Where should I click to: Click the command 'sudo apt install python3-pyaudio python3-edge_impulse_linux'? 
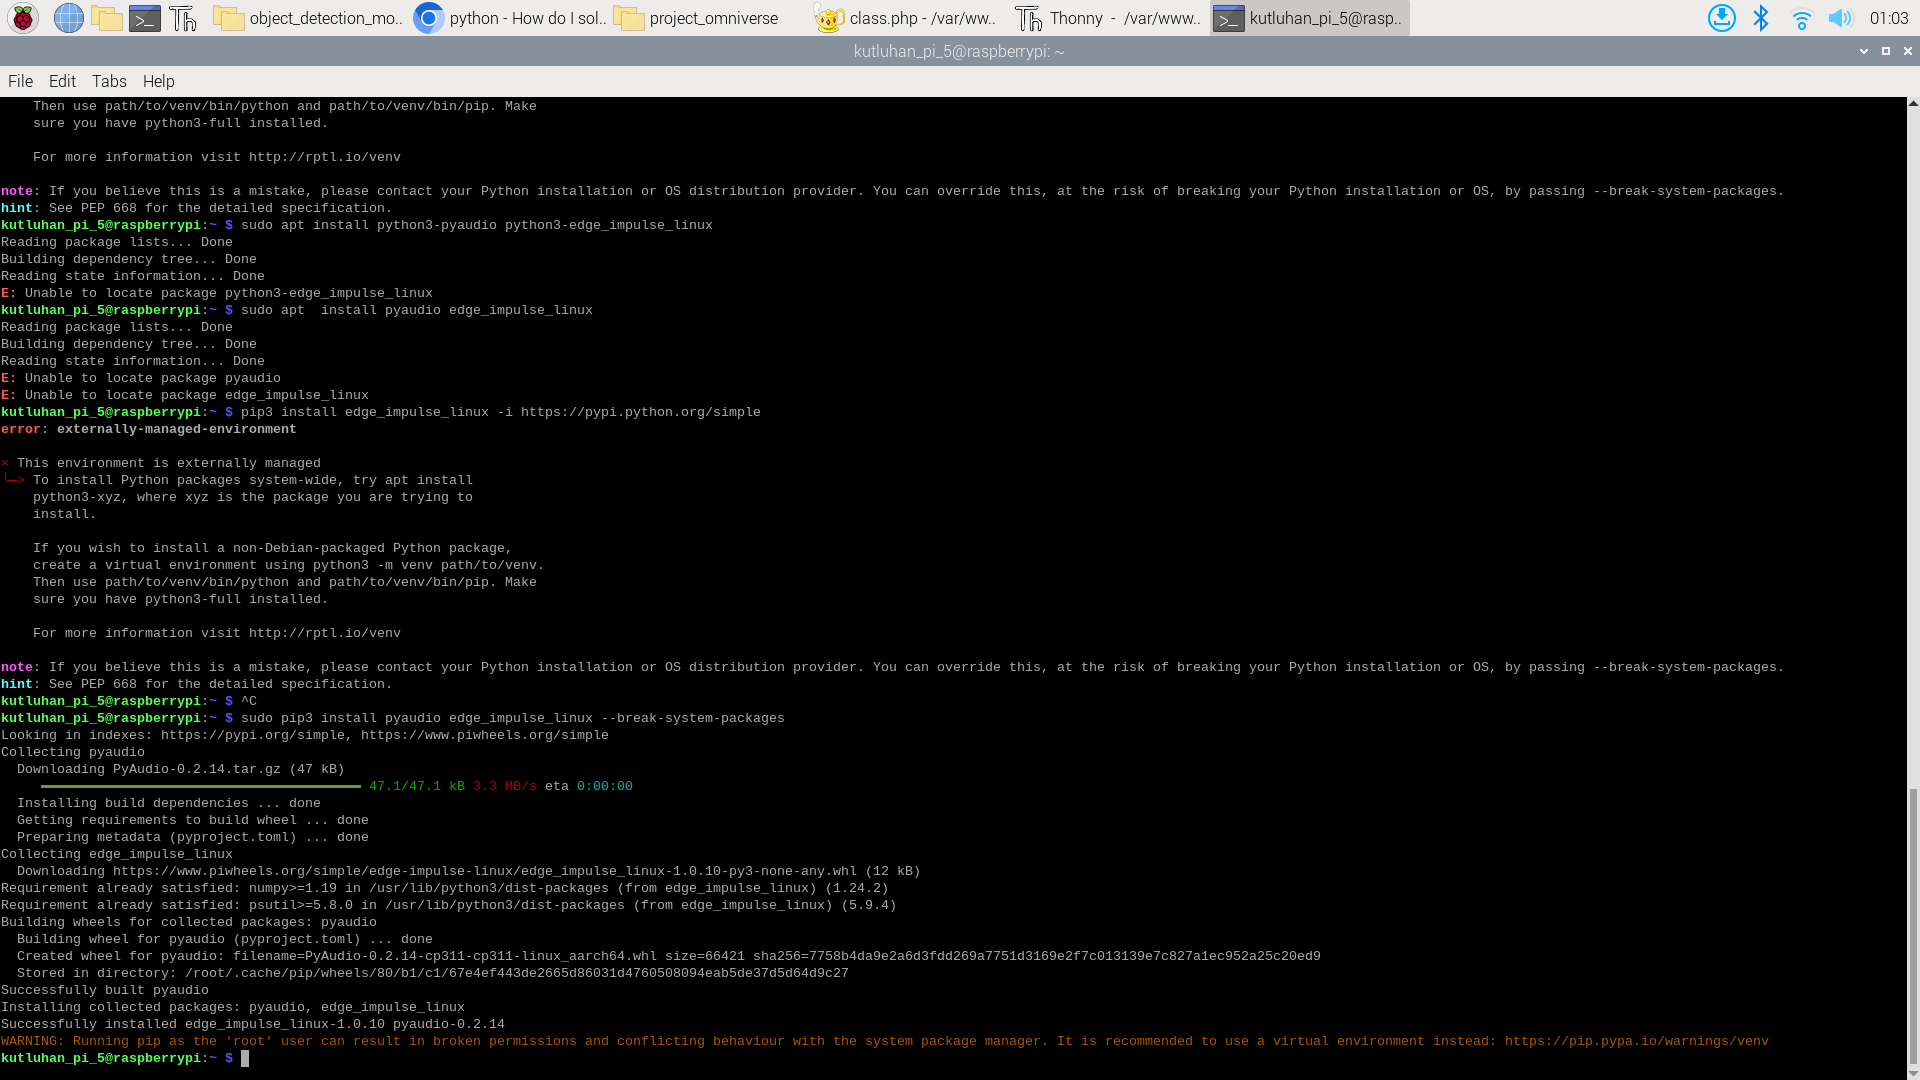point(477,225)
